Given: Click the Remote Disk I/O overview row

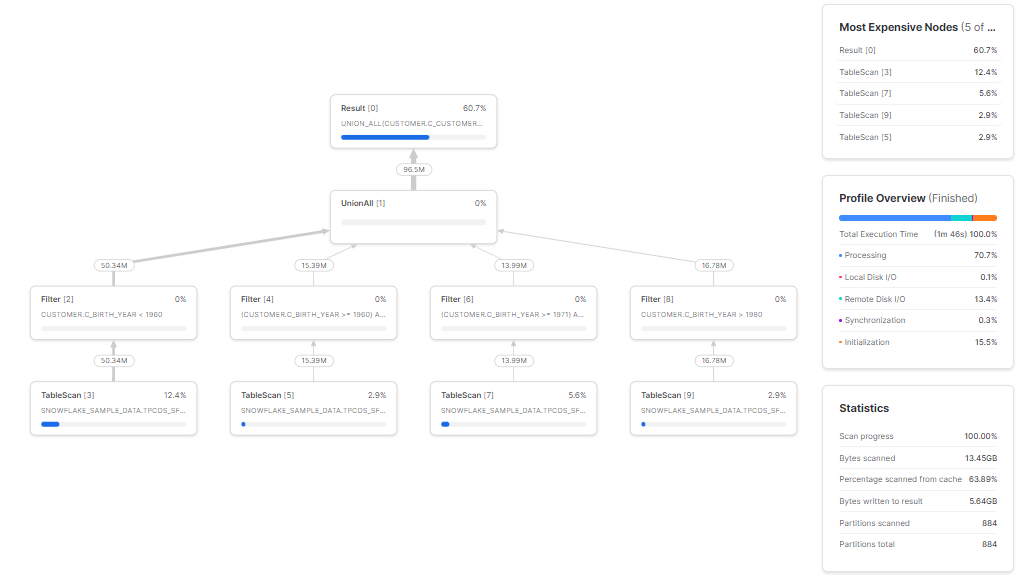Looking at the screenshot, I should tap(917, 299).
